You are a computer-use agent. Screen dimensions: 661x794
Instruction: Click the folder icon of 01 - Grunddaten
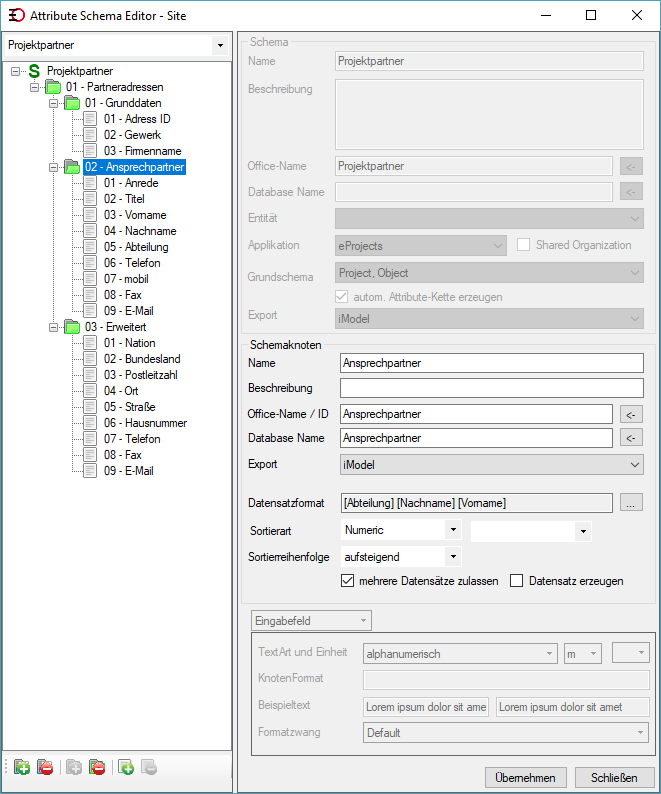(x=72, y=103)
